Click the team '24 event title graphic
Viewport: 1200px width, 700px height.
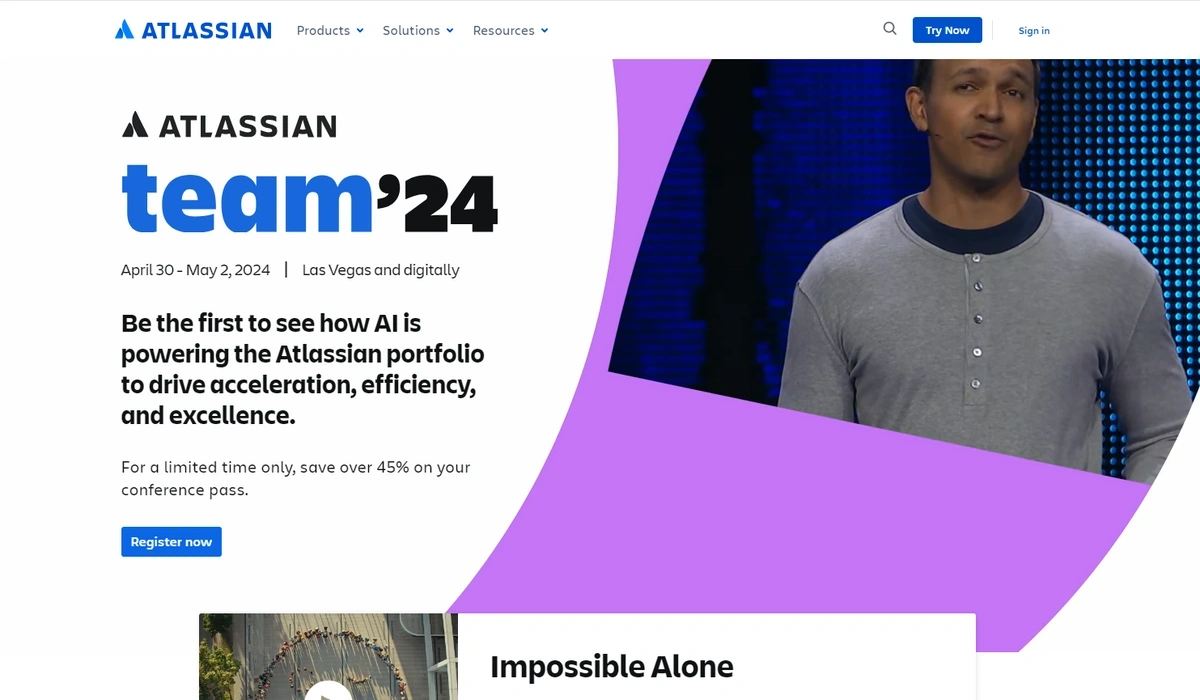309,198
